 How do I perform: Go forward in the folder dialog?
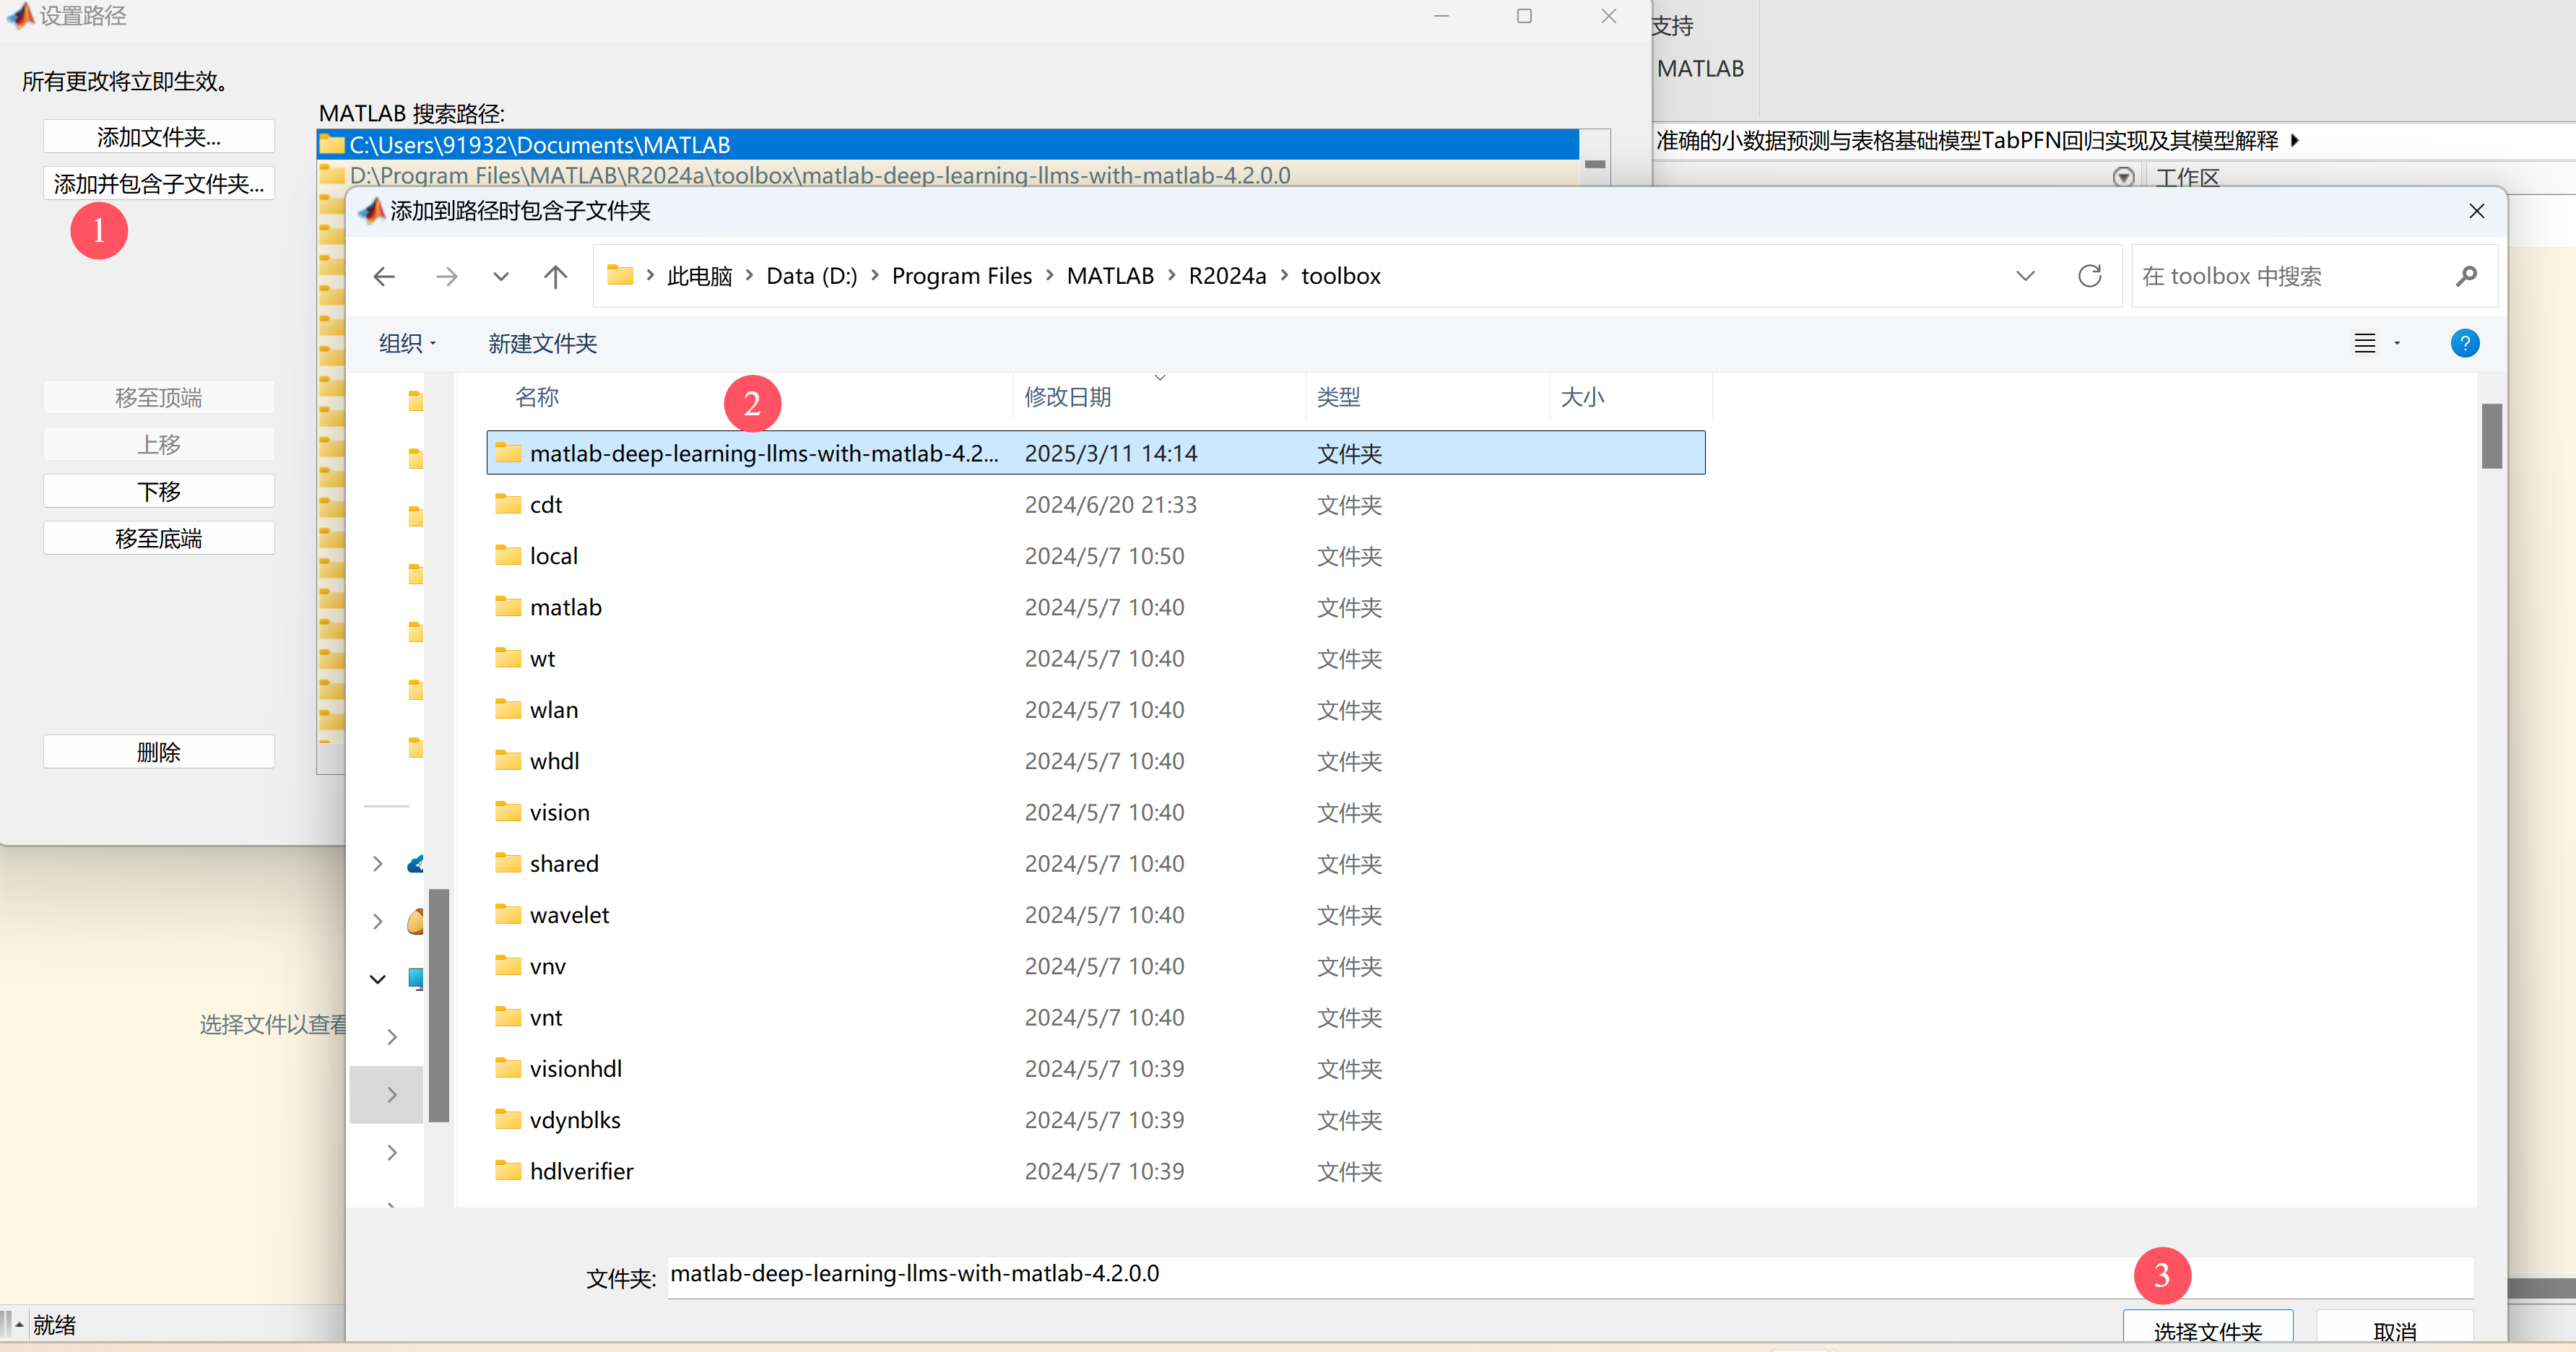(447, 276)
